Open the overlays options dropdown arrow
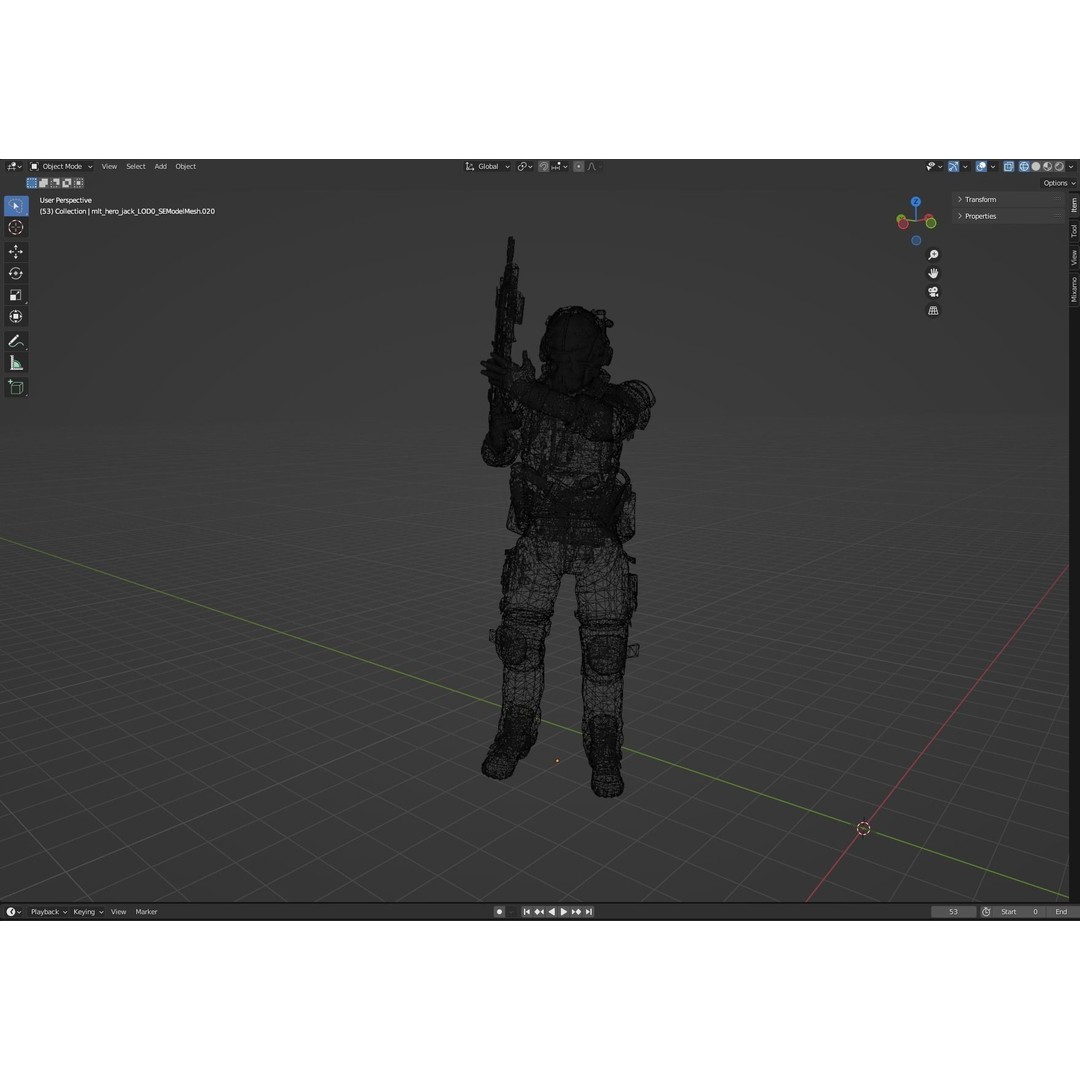Image resolution: width=1080 pixels, height=1080 pixels. [x=993, y=167]
